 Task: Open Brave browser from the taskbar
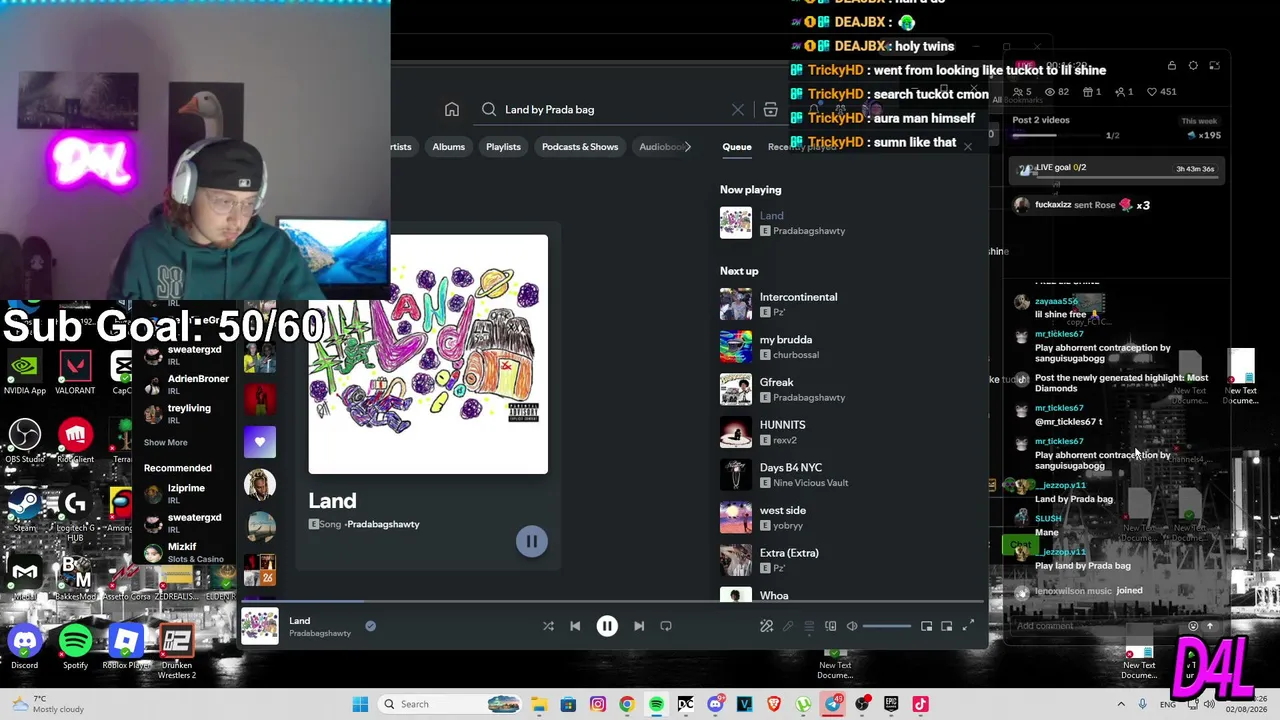point(774,704)
